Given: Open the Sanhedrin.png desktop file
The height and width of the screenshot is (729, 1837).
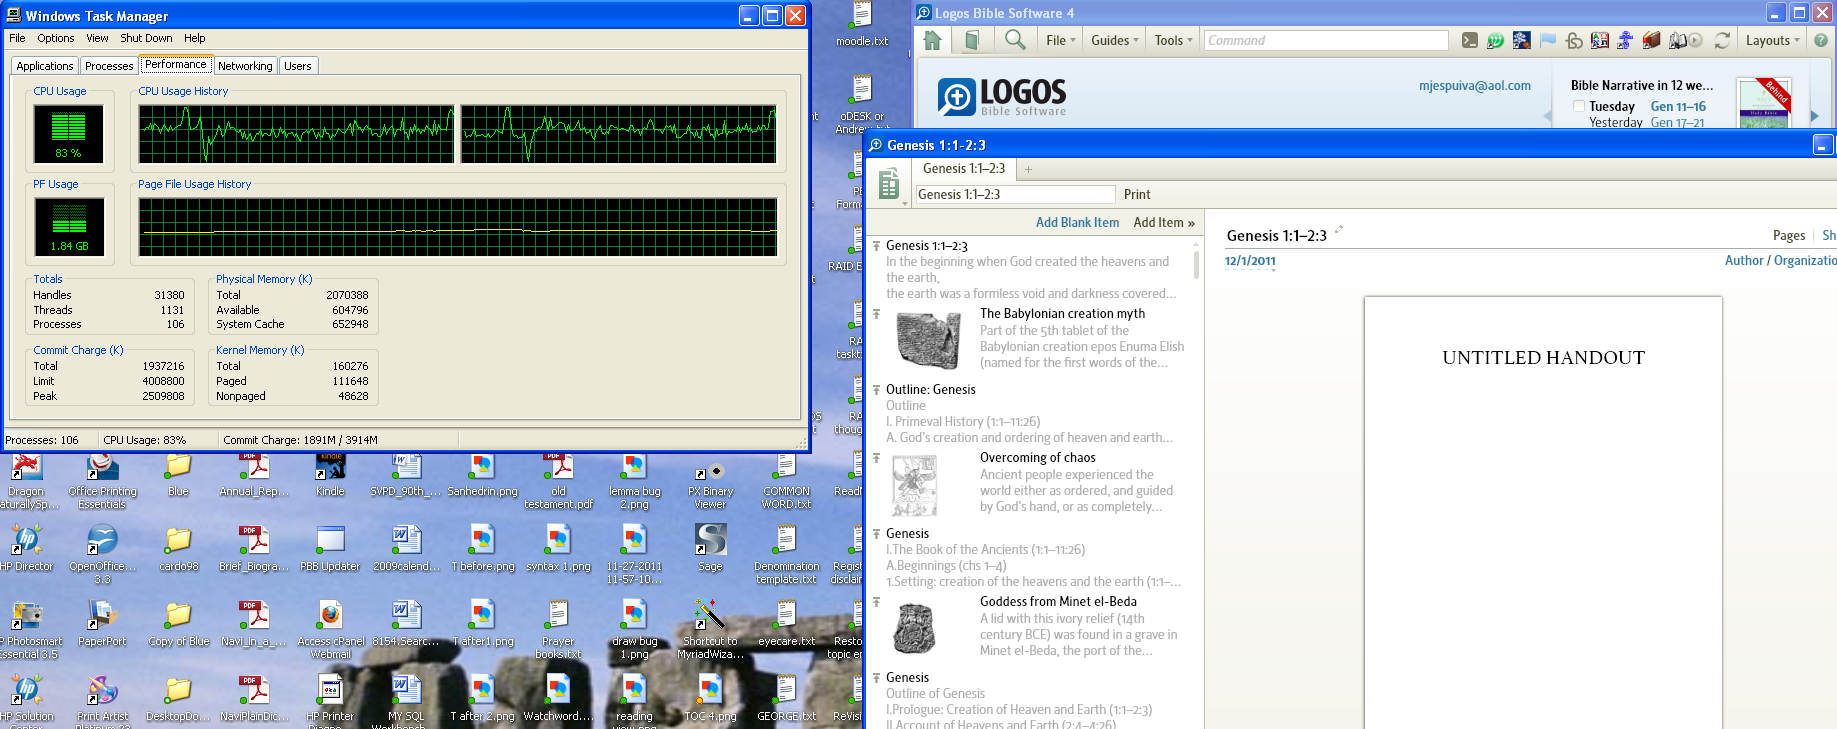Looking at the screenshot, I should click(482, 475).
